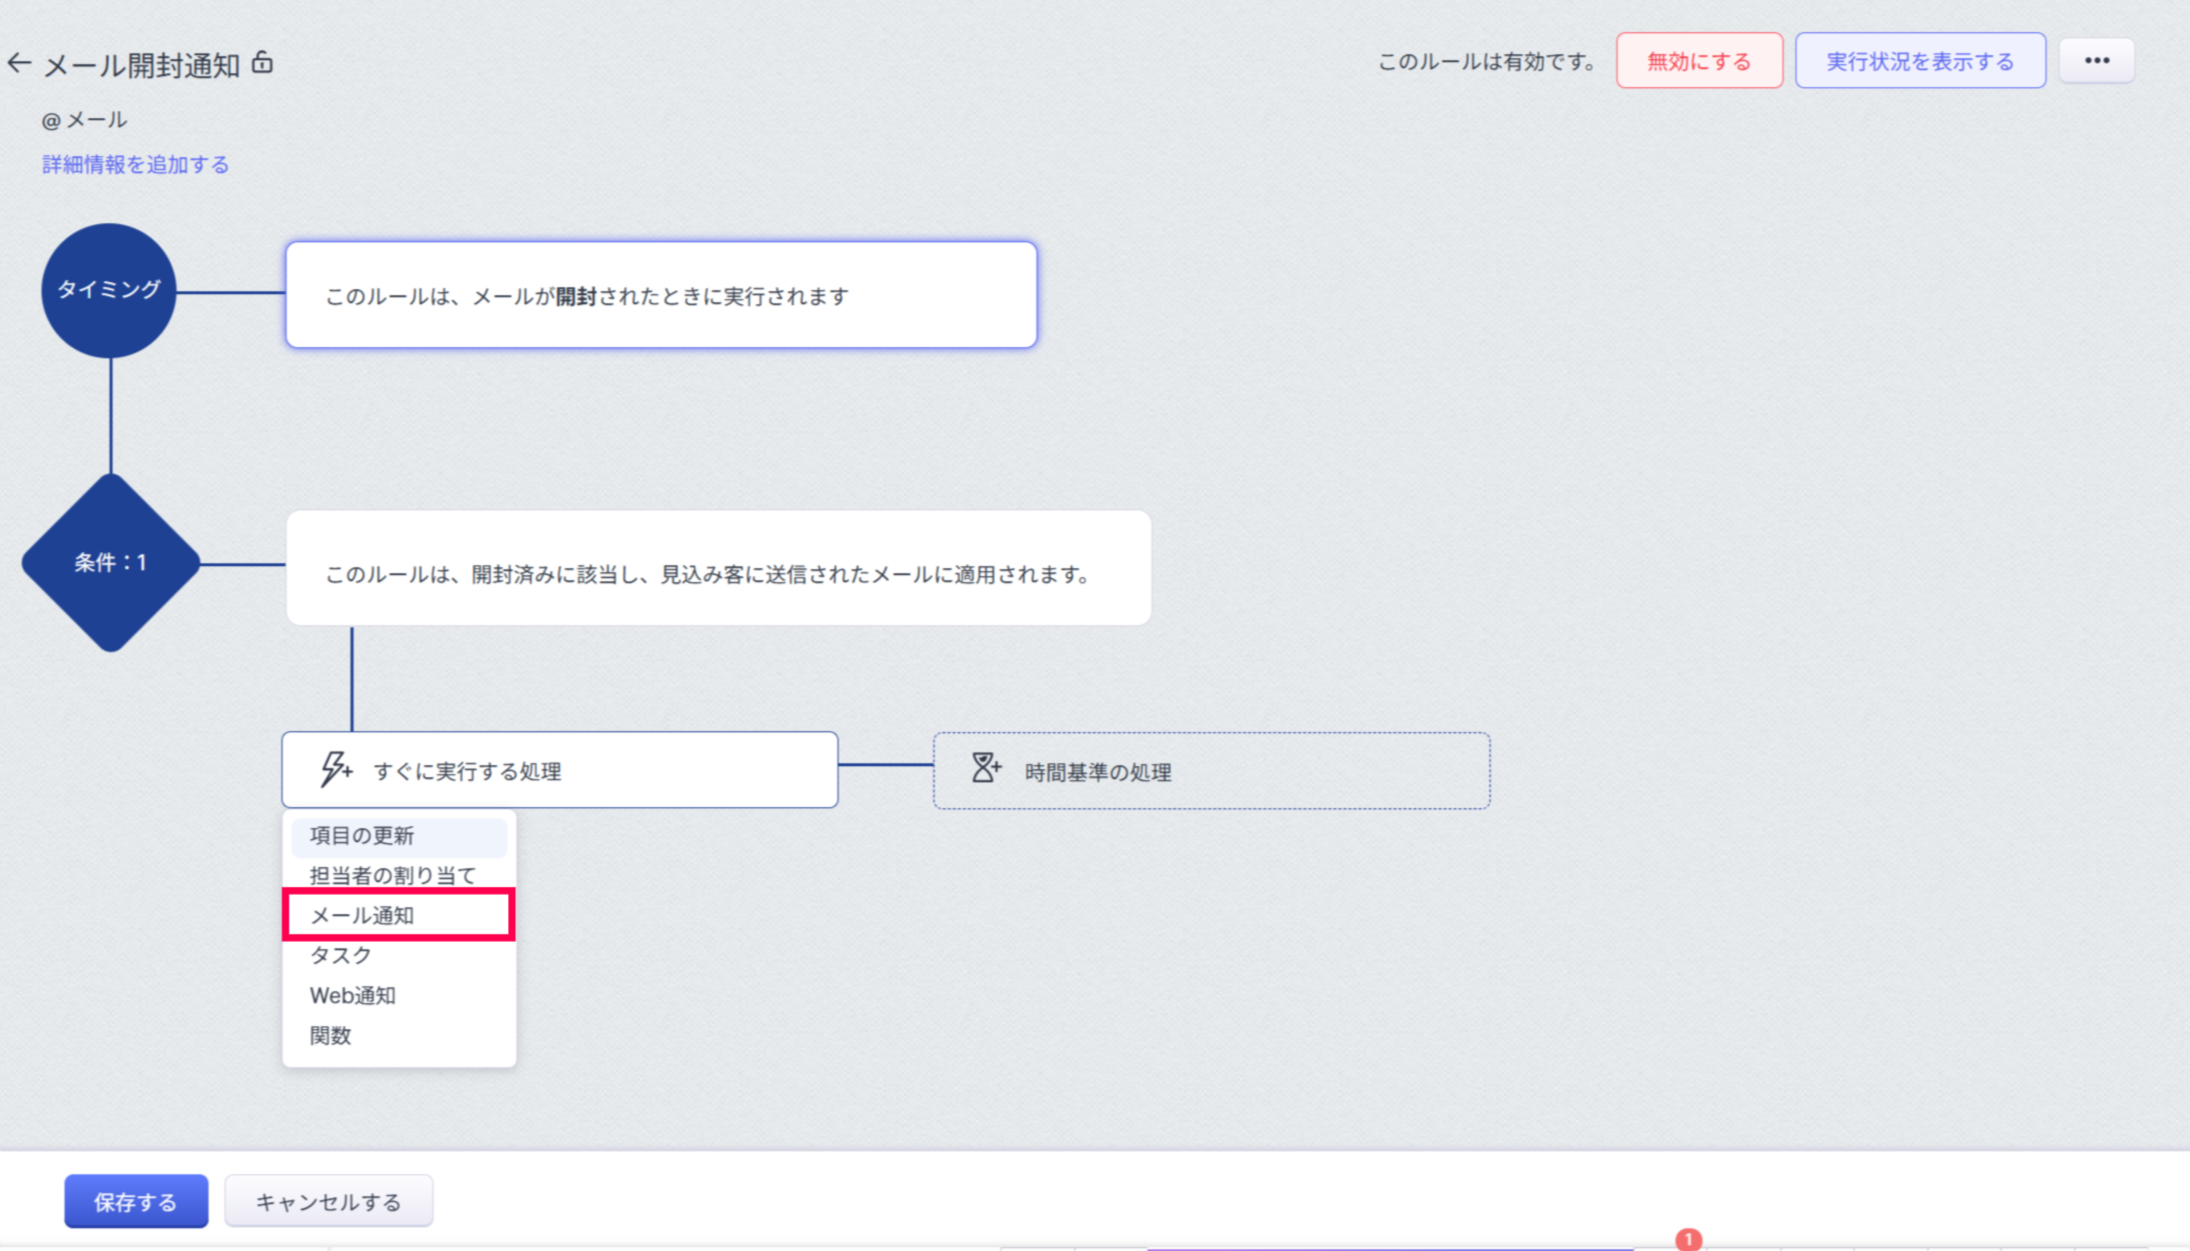This screenshot has width=2190, height=1251.
Task: Click the red notification badge at bottom
Action: coord(1688,1239)
